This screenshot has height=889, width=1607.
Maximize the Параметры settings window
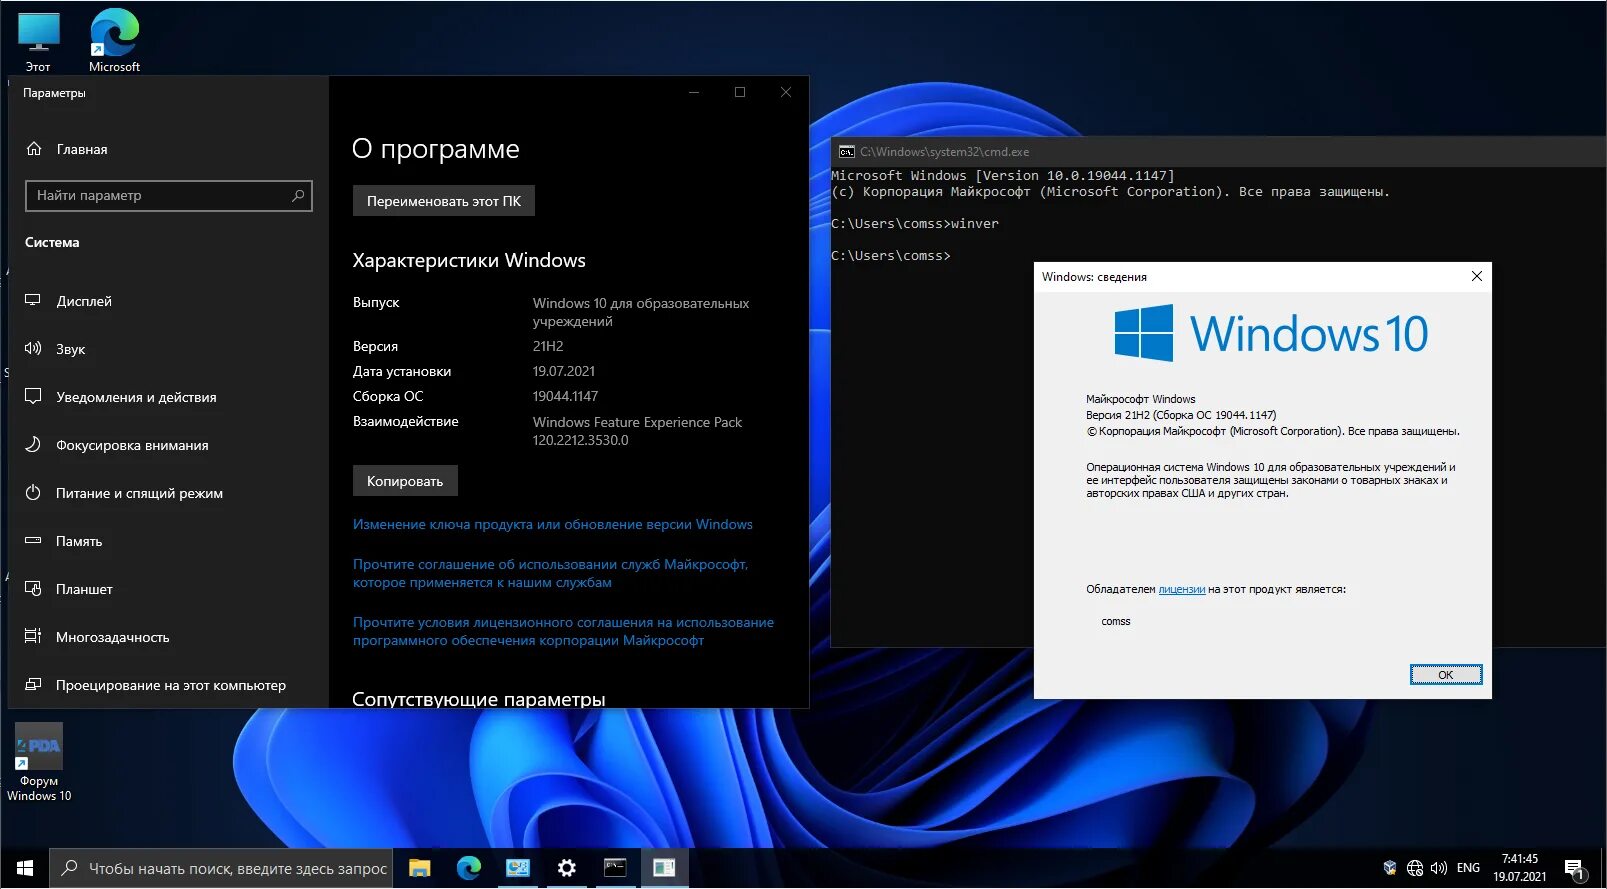[x=740, y=92]
